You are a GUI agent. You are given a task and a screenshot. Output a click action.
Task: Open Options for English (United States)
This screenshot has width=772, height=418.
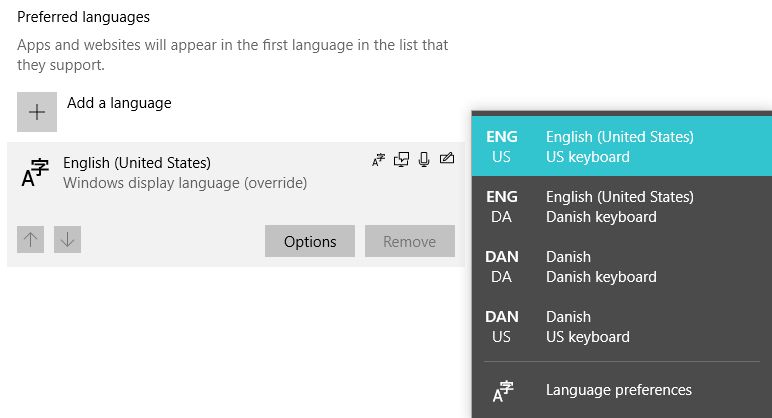pyautogui.click(x=310, y=241)
